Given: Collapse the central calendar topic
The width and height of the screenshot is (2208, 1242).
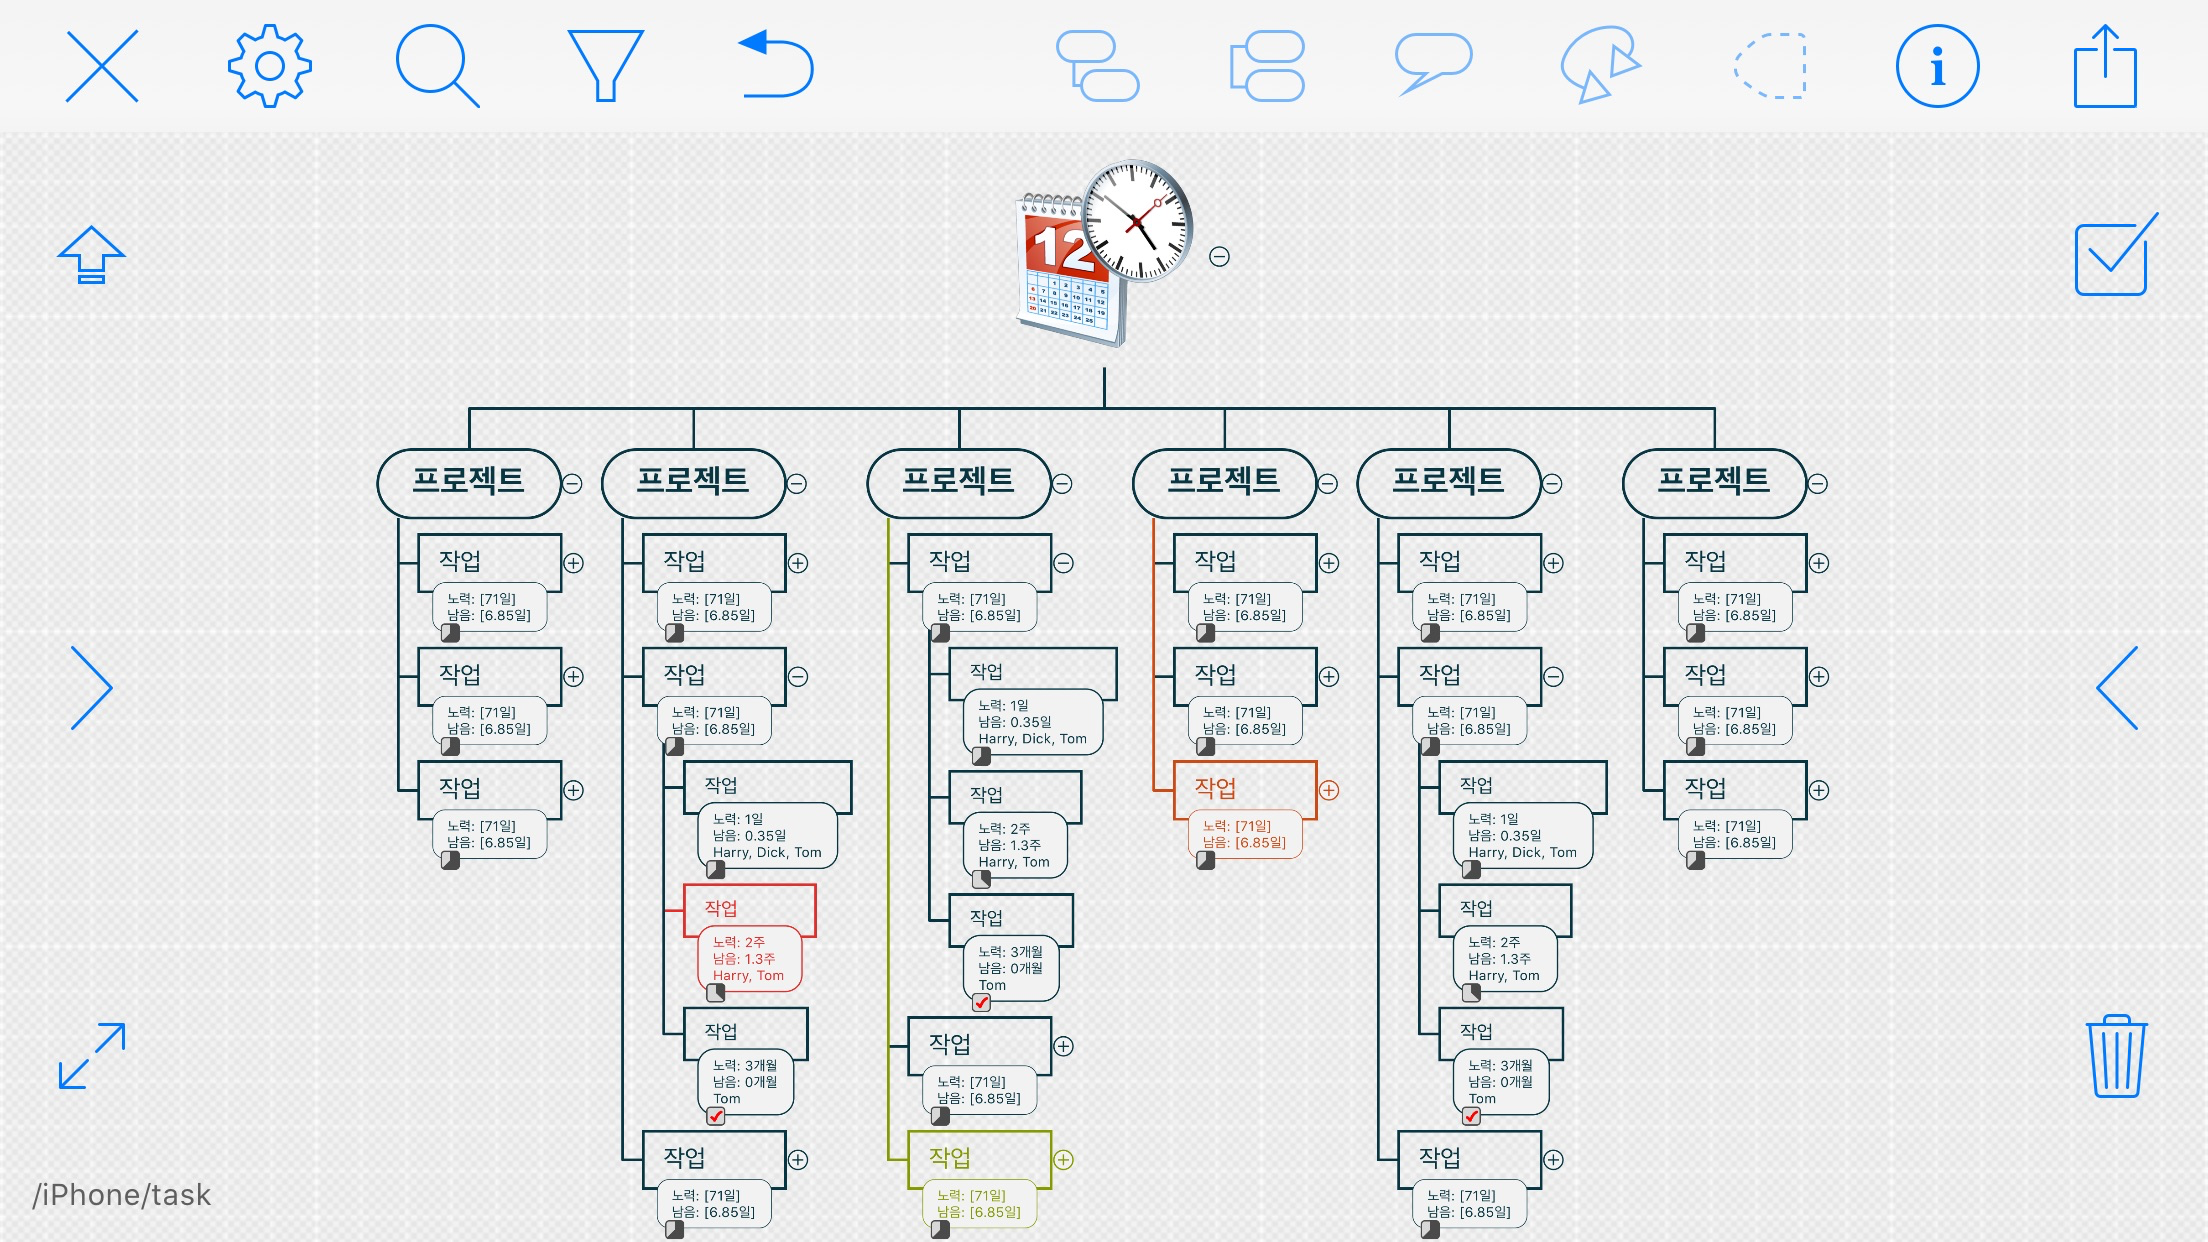Looking at the screenshot, I should [x=1220, y=257].
